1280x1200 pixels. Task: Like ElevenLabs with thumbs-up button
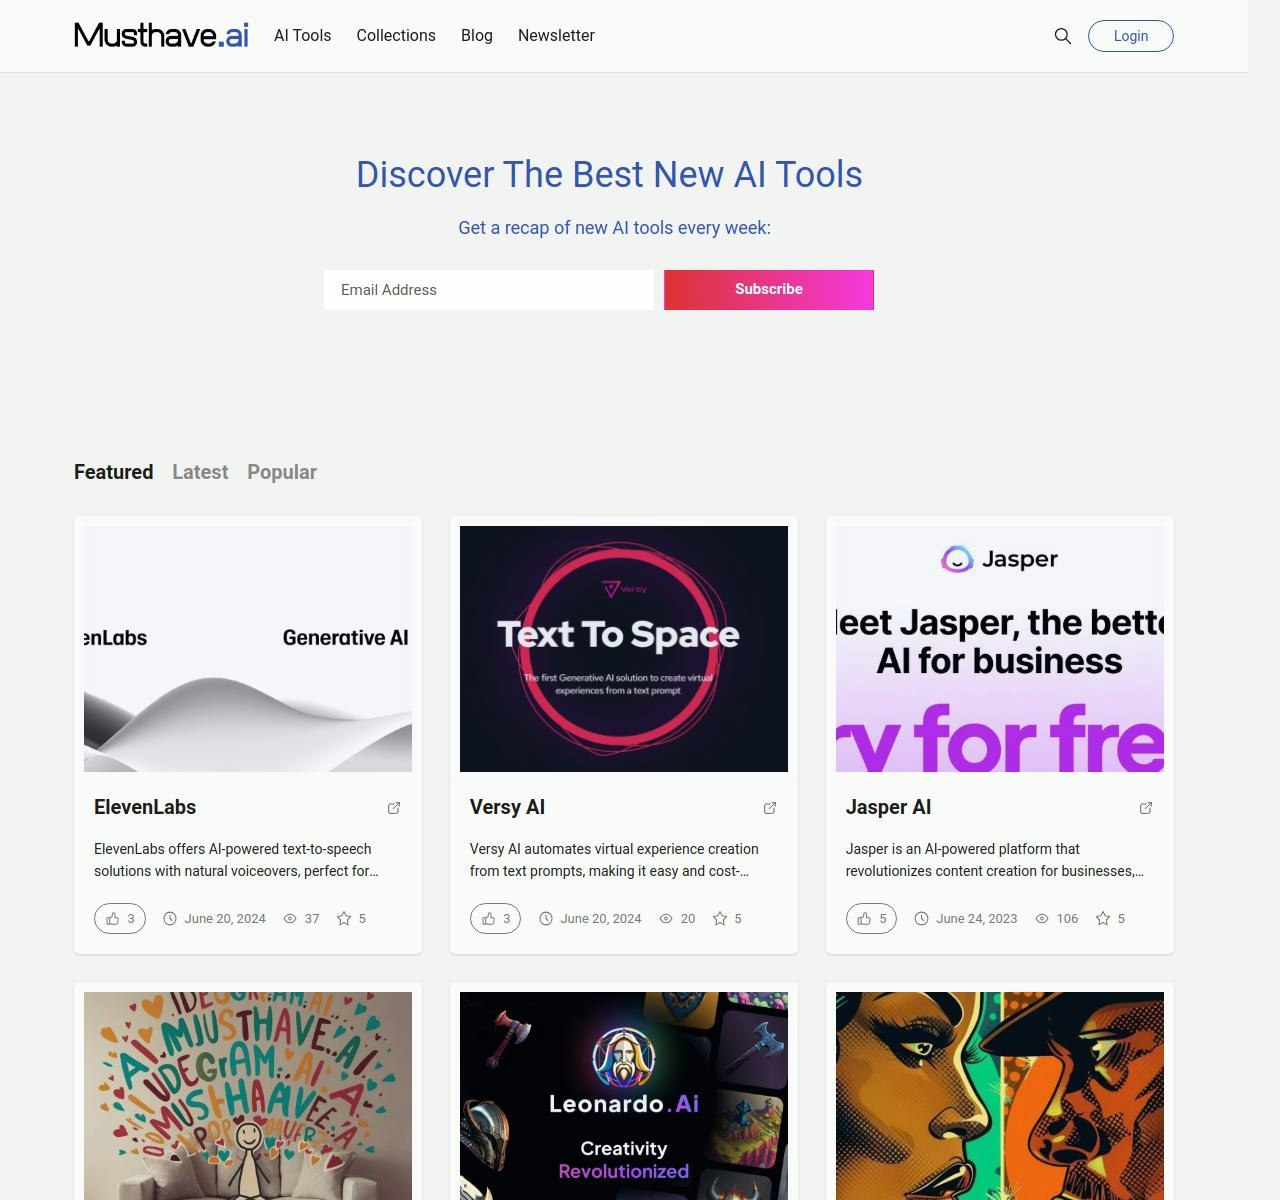(120, 918)
